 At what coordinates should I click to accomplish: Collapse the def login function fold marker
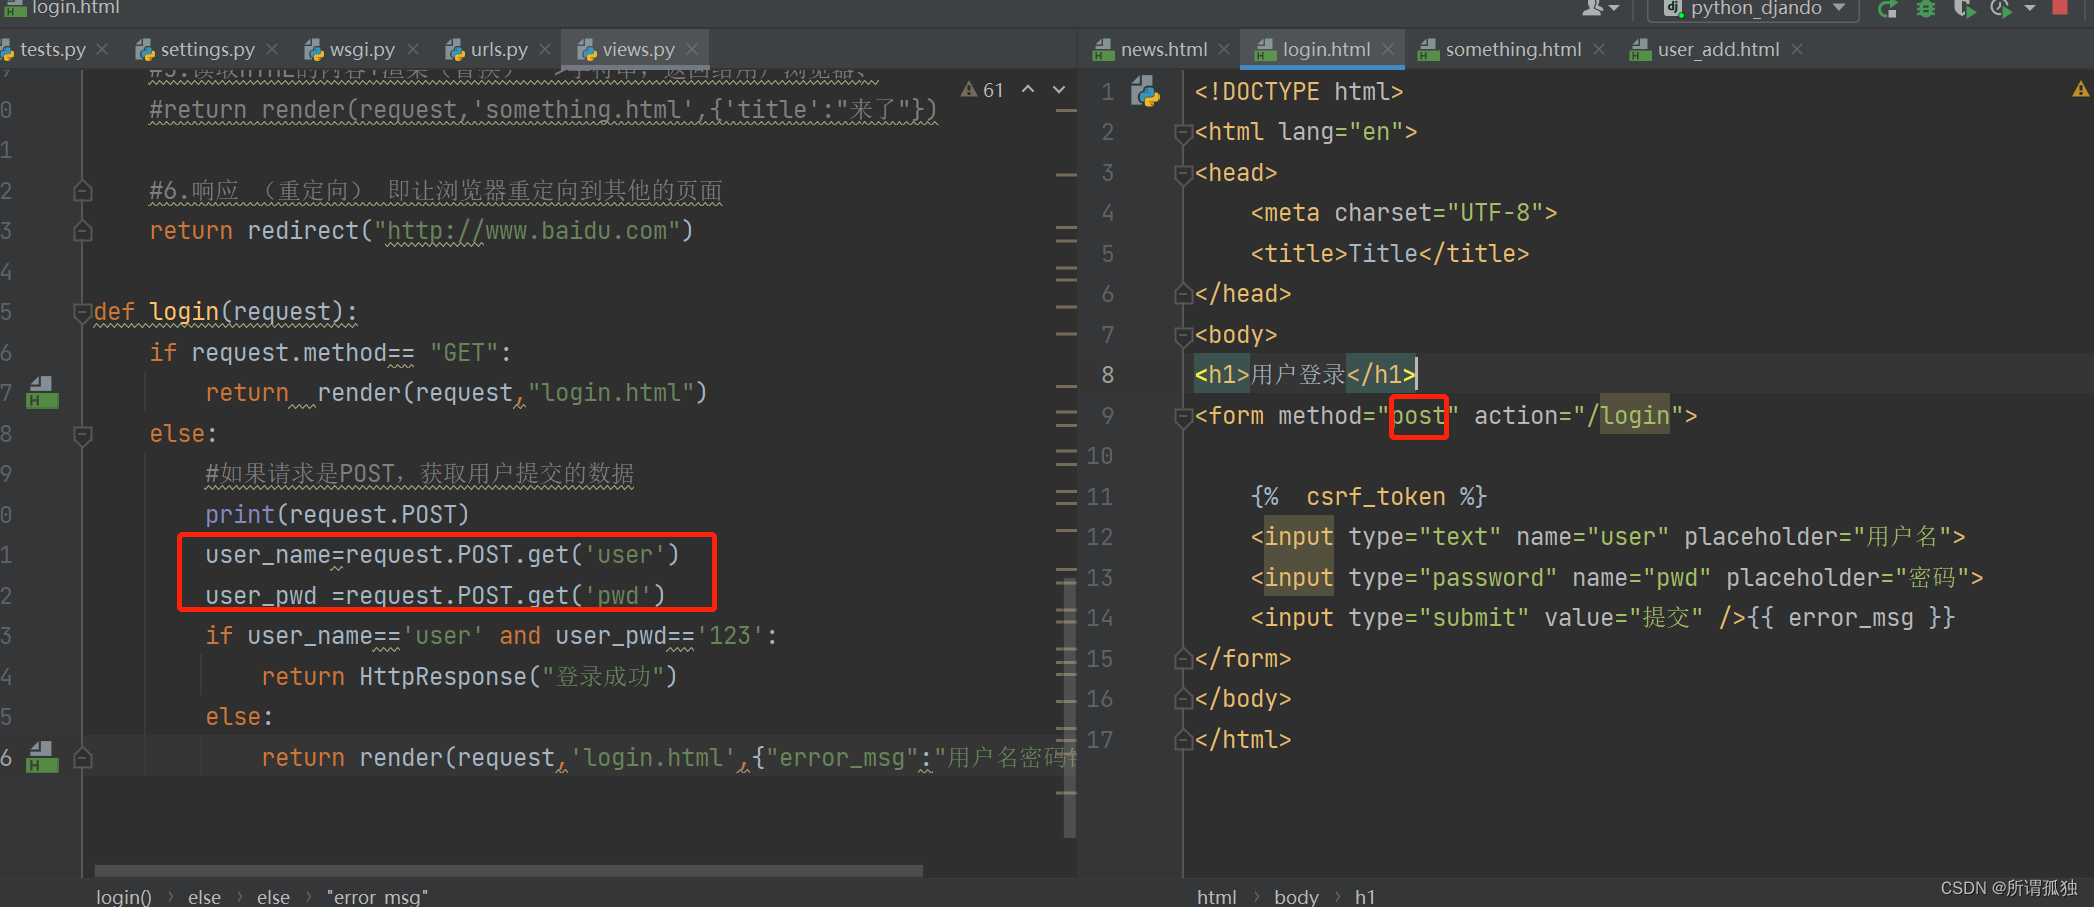83,312
